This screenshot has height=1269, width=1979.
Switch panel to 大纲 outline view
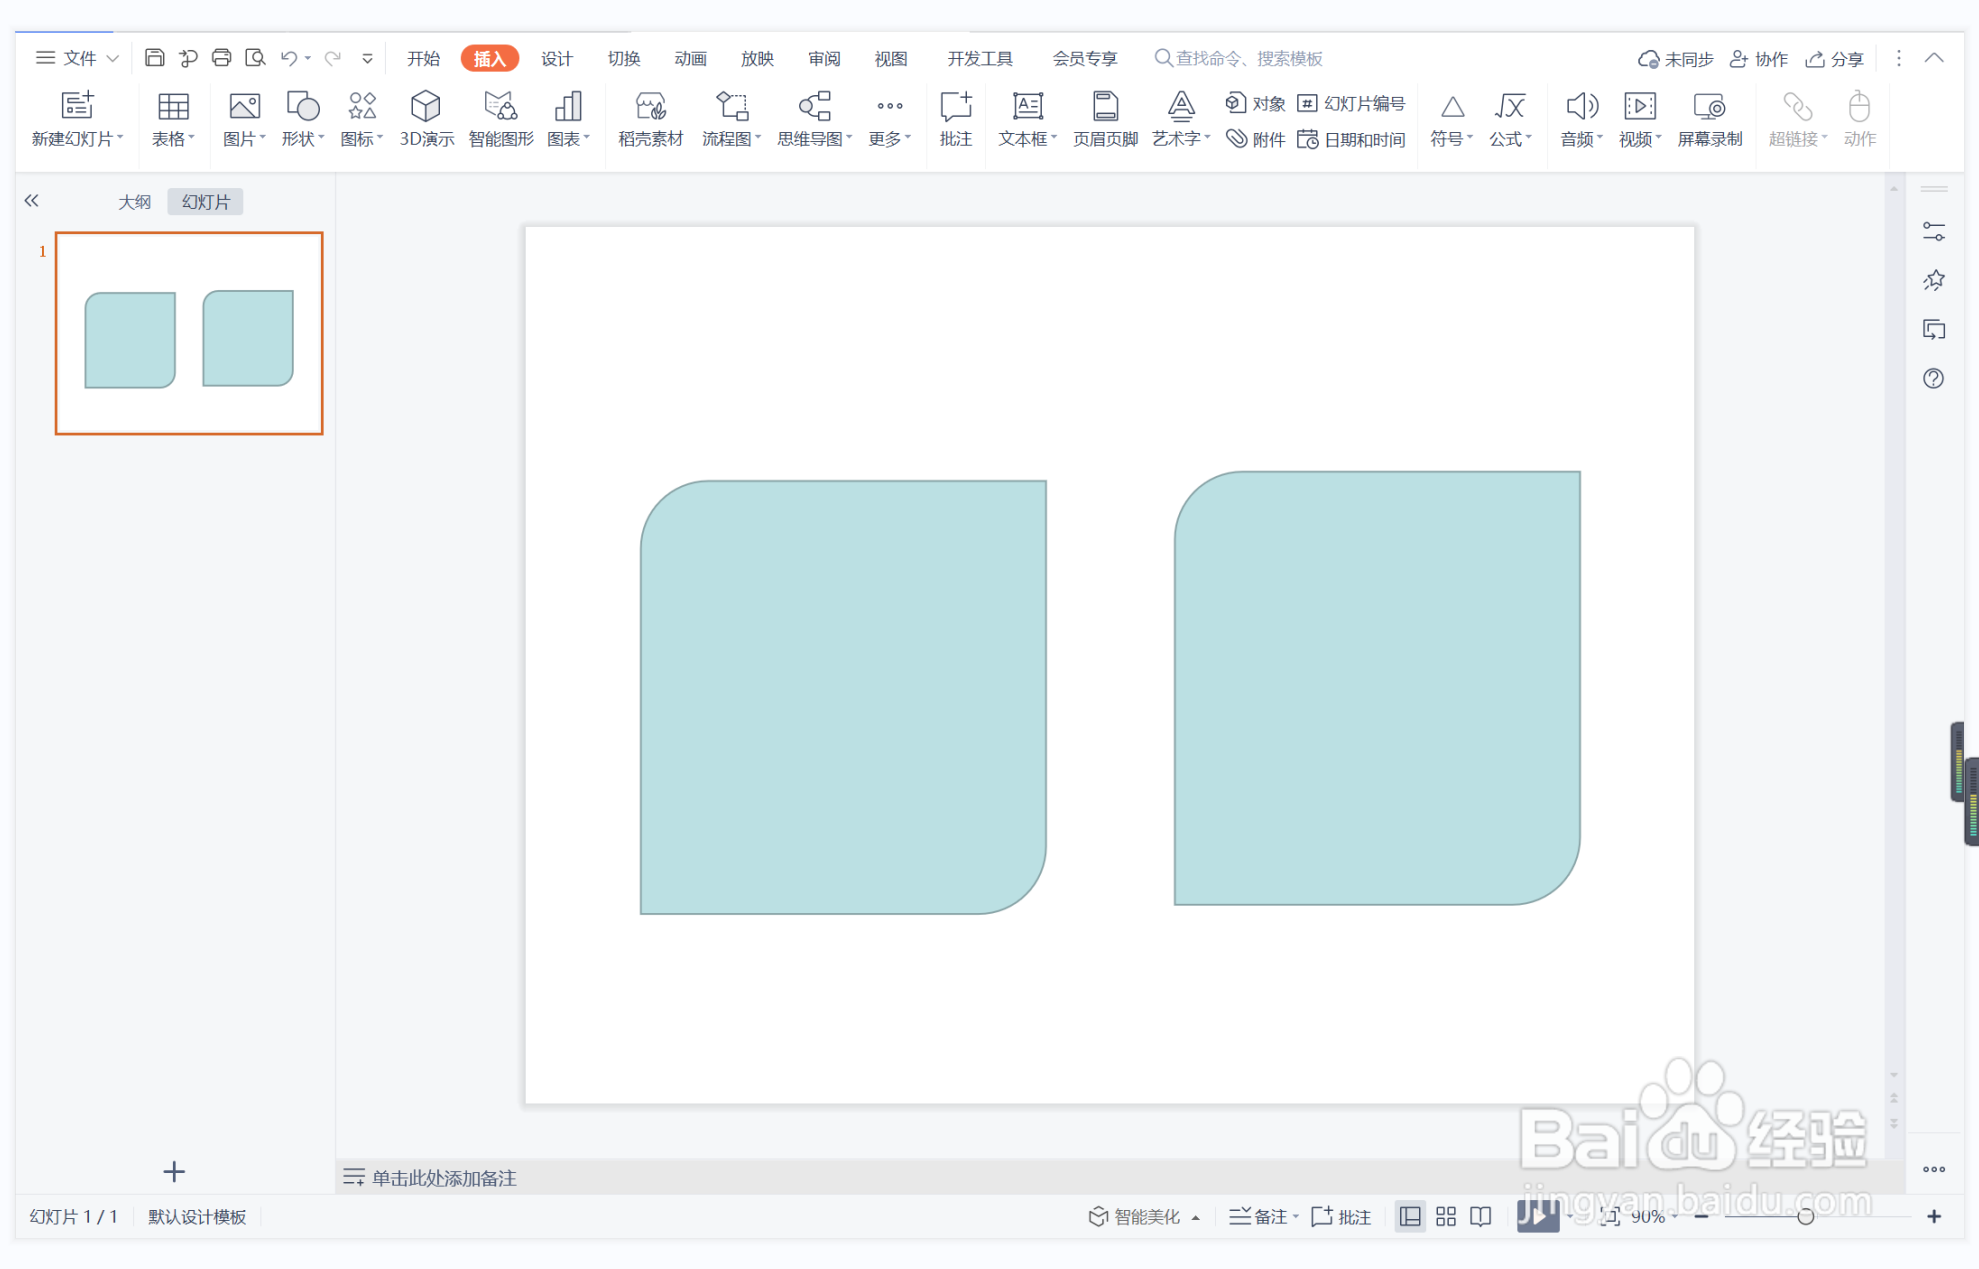(x=135, y=202)
